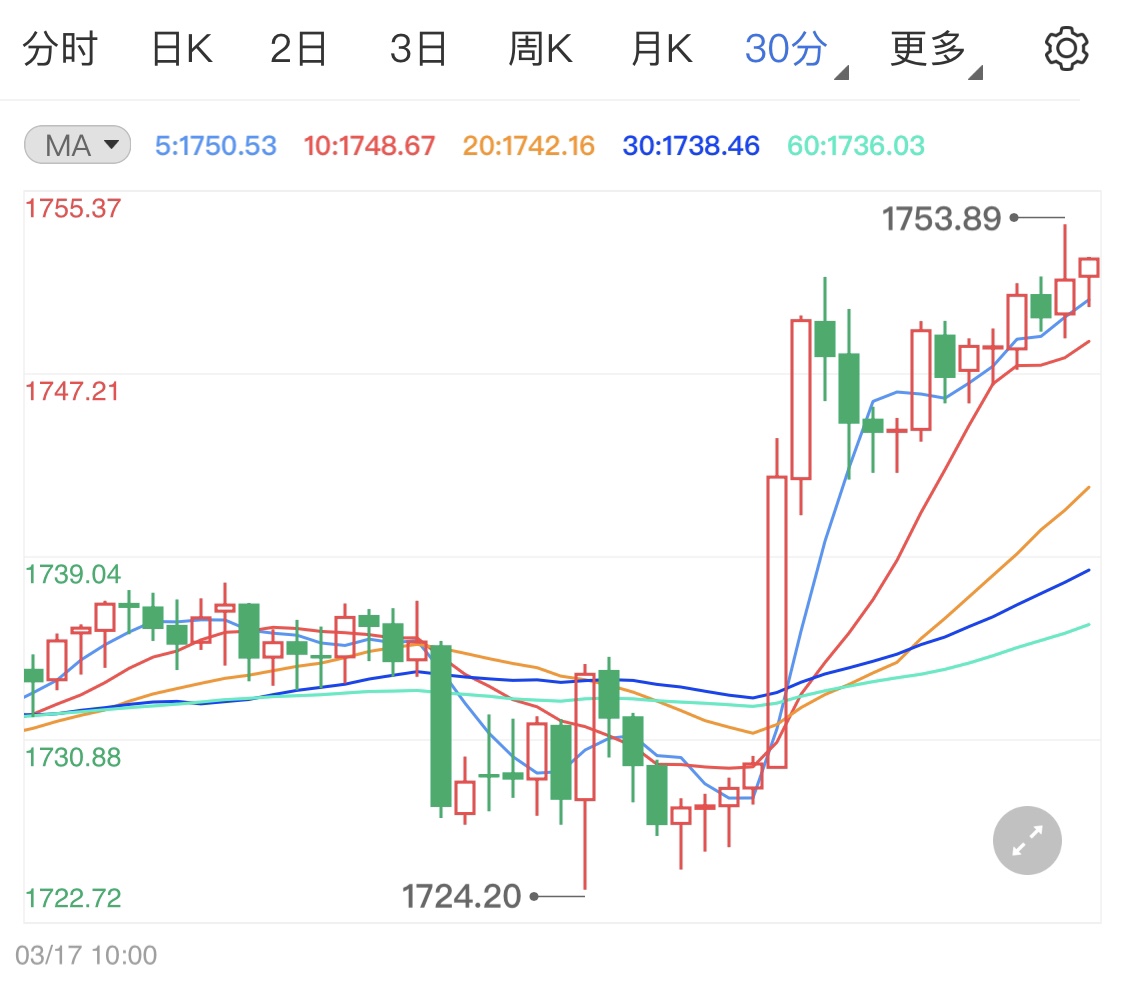Click the axis label 1730.88
Viewport: 1125px width, 988px height.
73,758
